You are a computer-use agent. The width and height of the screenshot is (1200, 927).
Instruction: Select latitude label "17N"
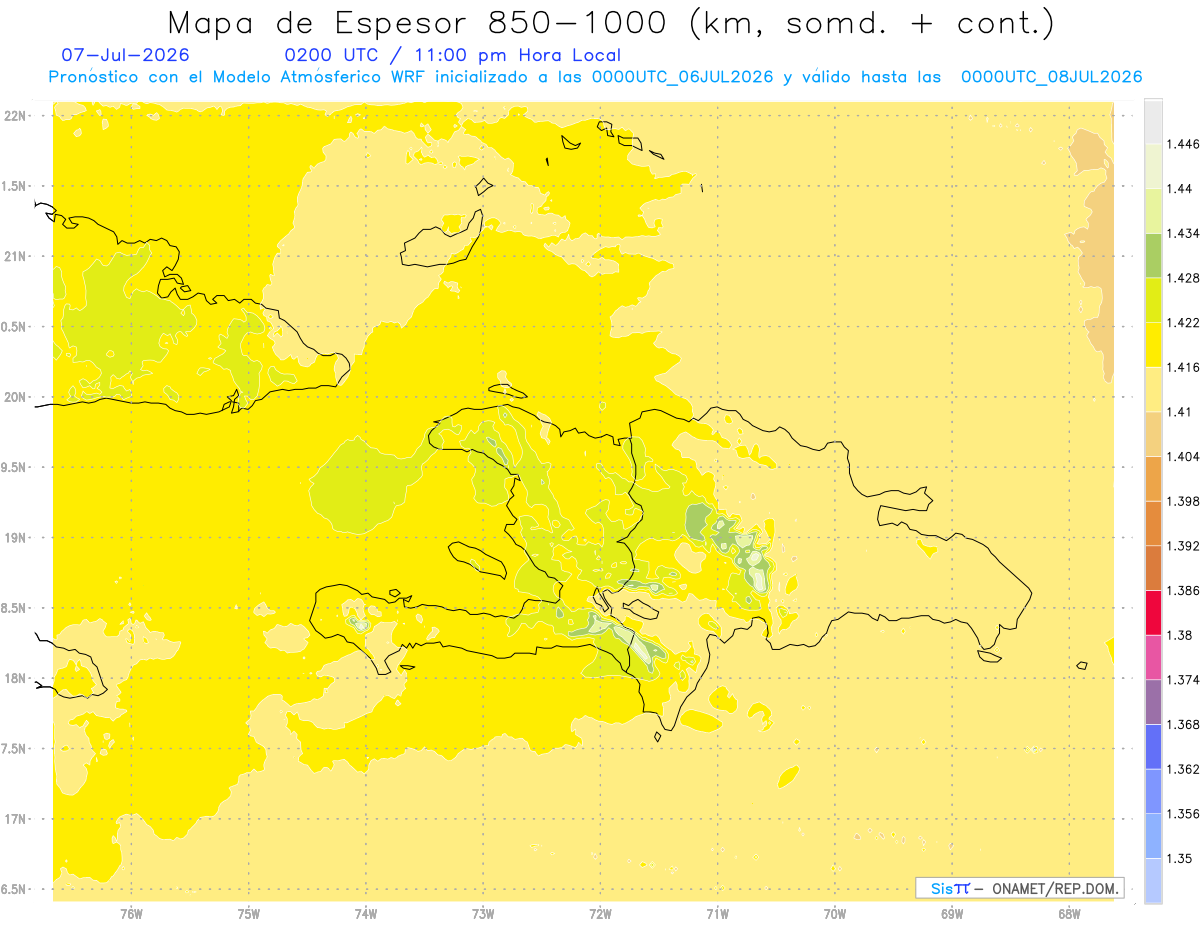(x=14, y=819)
